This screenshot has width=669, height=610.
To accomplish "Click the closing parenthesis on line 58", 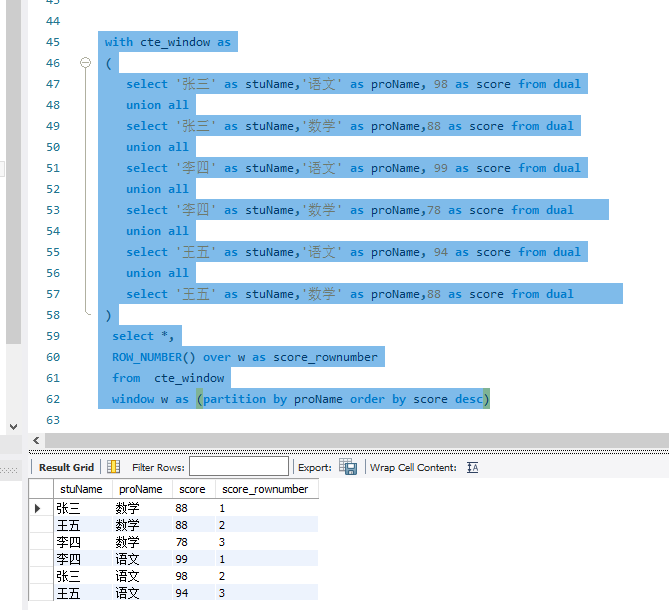I will point(108,315).
